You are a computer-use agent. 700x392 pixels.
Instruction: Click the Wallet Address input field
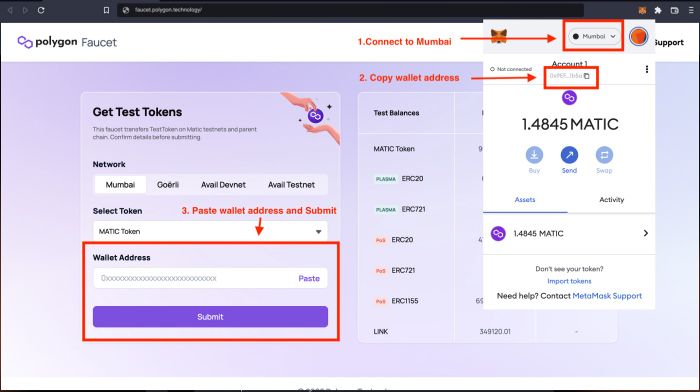210,278
